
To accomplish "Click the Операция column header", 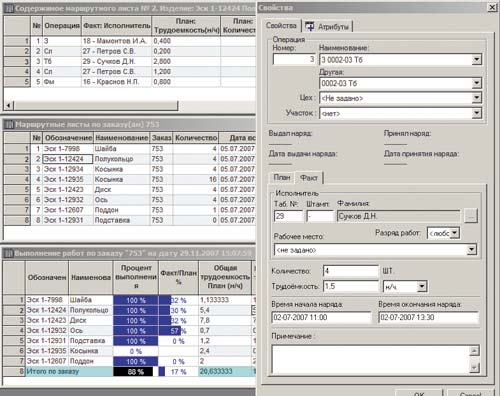I will (62, 26).
